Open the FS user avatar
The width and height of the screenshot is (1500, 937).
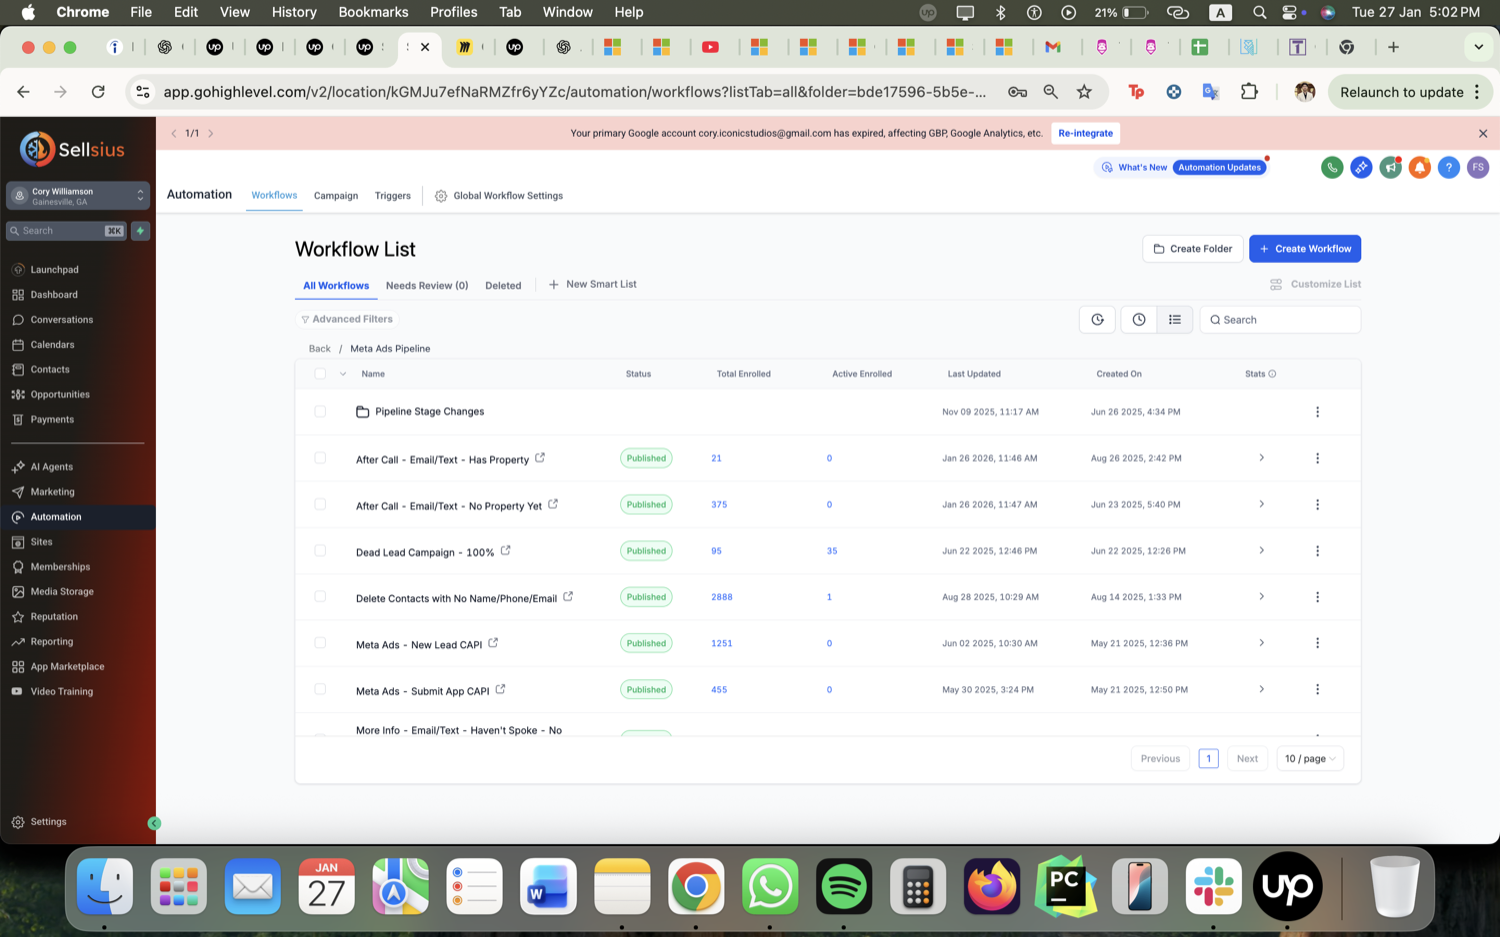coord(1478,167)
